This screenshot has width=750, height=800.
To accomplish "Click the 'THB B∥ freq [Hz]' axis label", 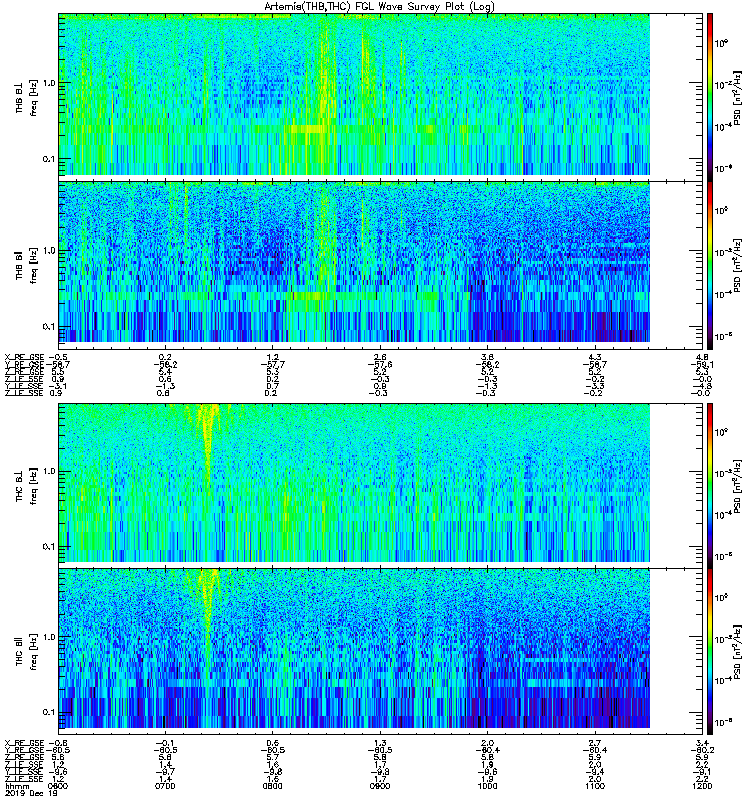I will coord(27,265).
